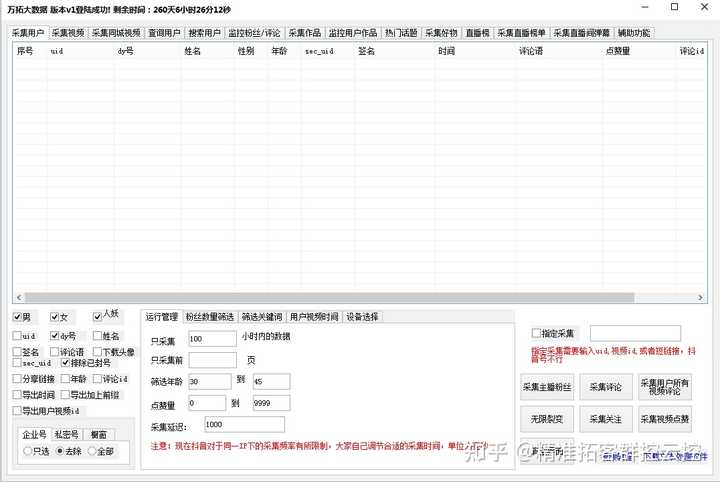Open the 用户视频时间 tab
The height and width of the screenshot is (482, 720).
point(314,317)
